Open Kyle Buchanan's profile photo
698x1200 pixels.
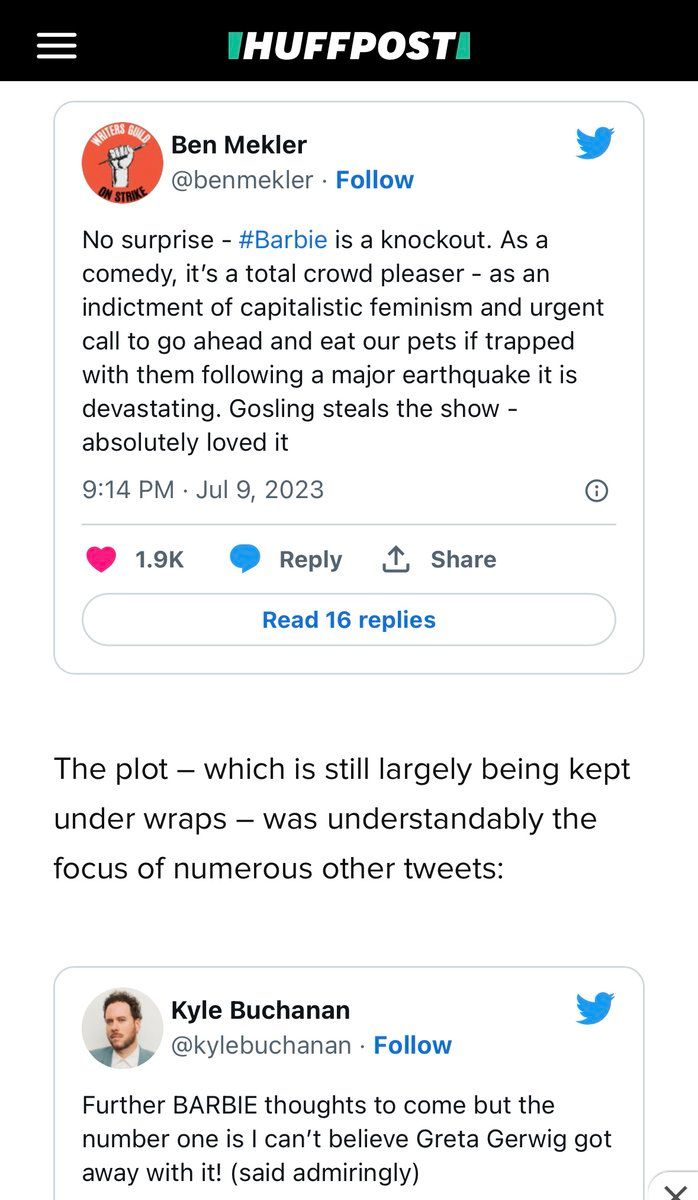(122, 1028)
